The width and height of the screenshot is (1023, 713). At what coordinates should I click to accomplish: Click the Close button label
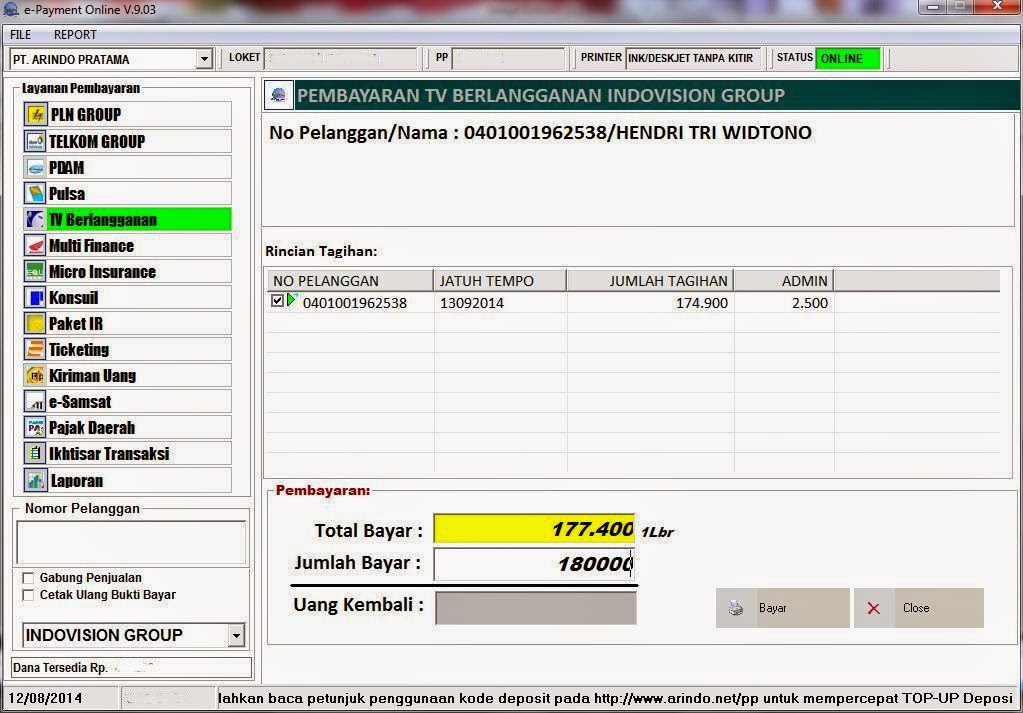(916, 608)
